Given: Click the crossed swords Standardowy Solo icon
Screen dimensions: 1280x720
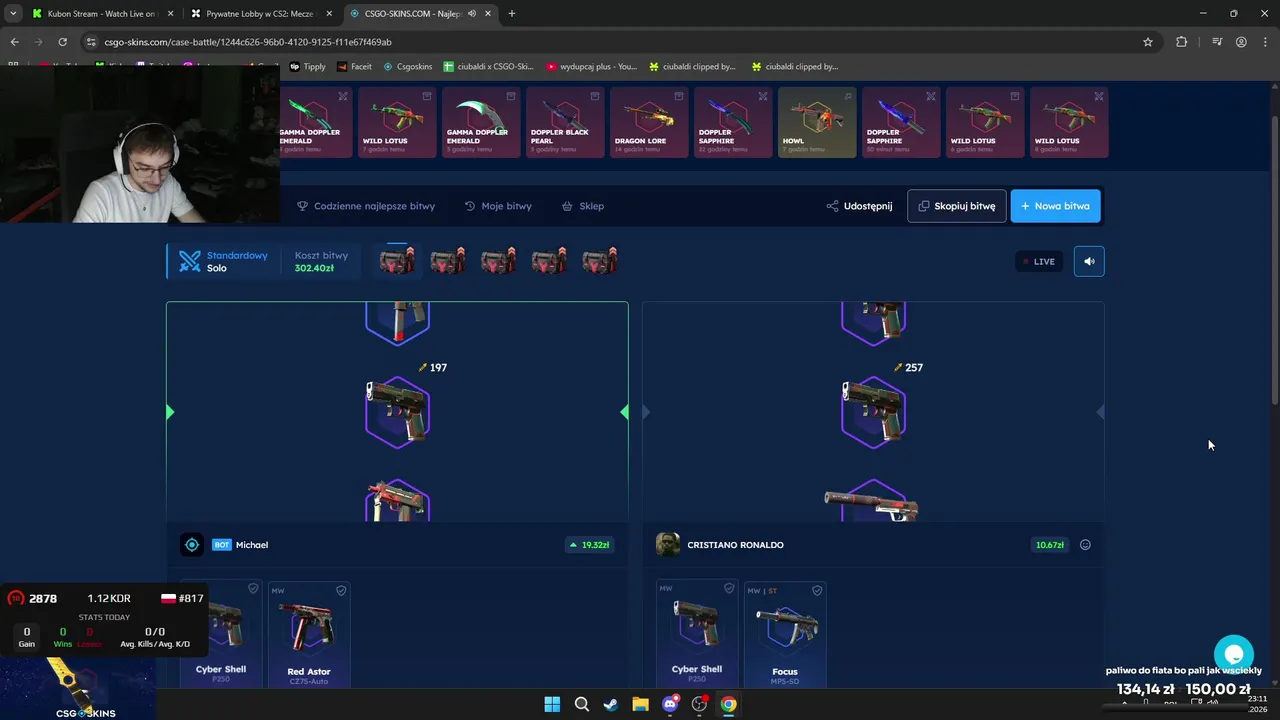Looking at the screenshot, I should pos(190,261).
